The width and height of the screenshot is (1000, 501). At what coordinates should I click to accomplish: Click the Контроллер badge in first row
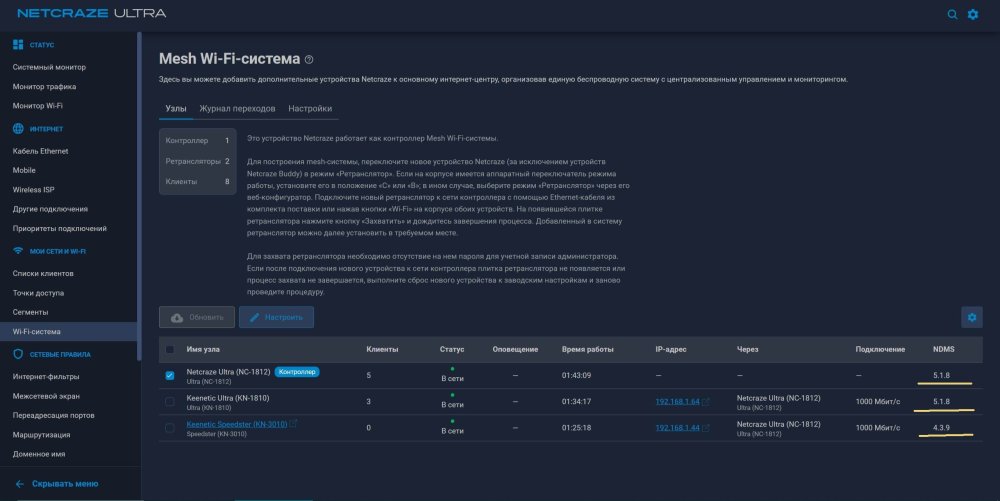click(x=297, y=372)
